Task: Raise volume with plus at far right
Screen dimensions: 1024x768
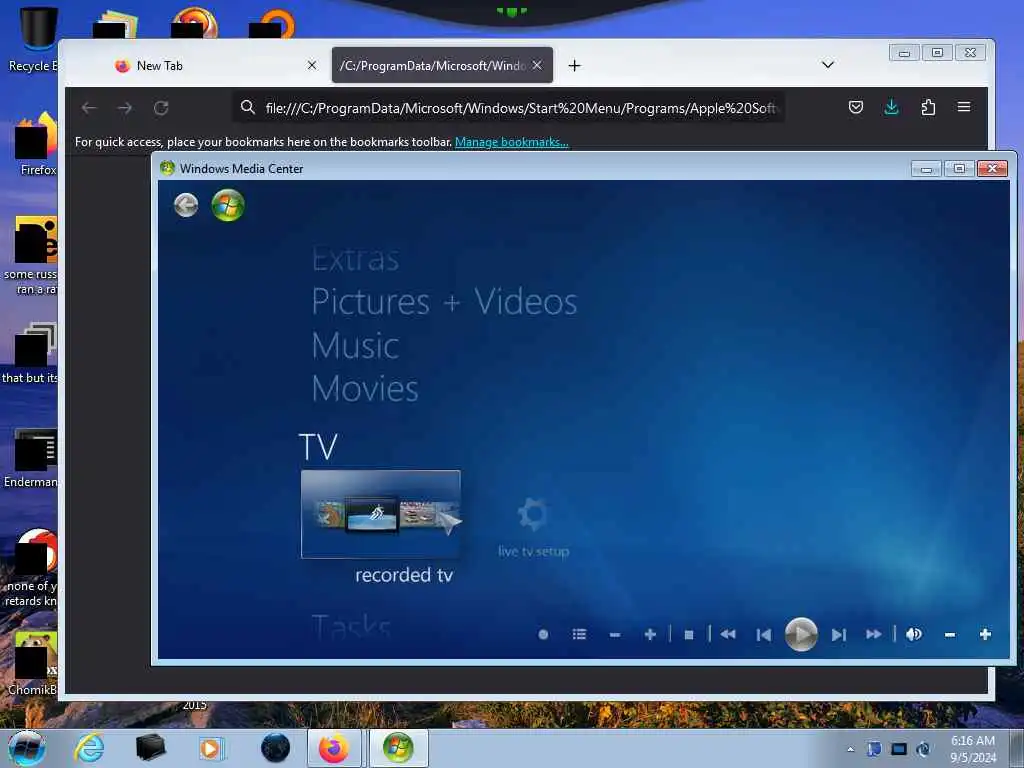Action: point(985,634)
